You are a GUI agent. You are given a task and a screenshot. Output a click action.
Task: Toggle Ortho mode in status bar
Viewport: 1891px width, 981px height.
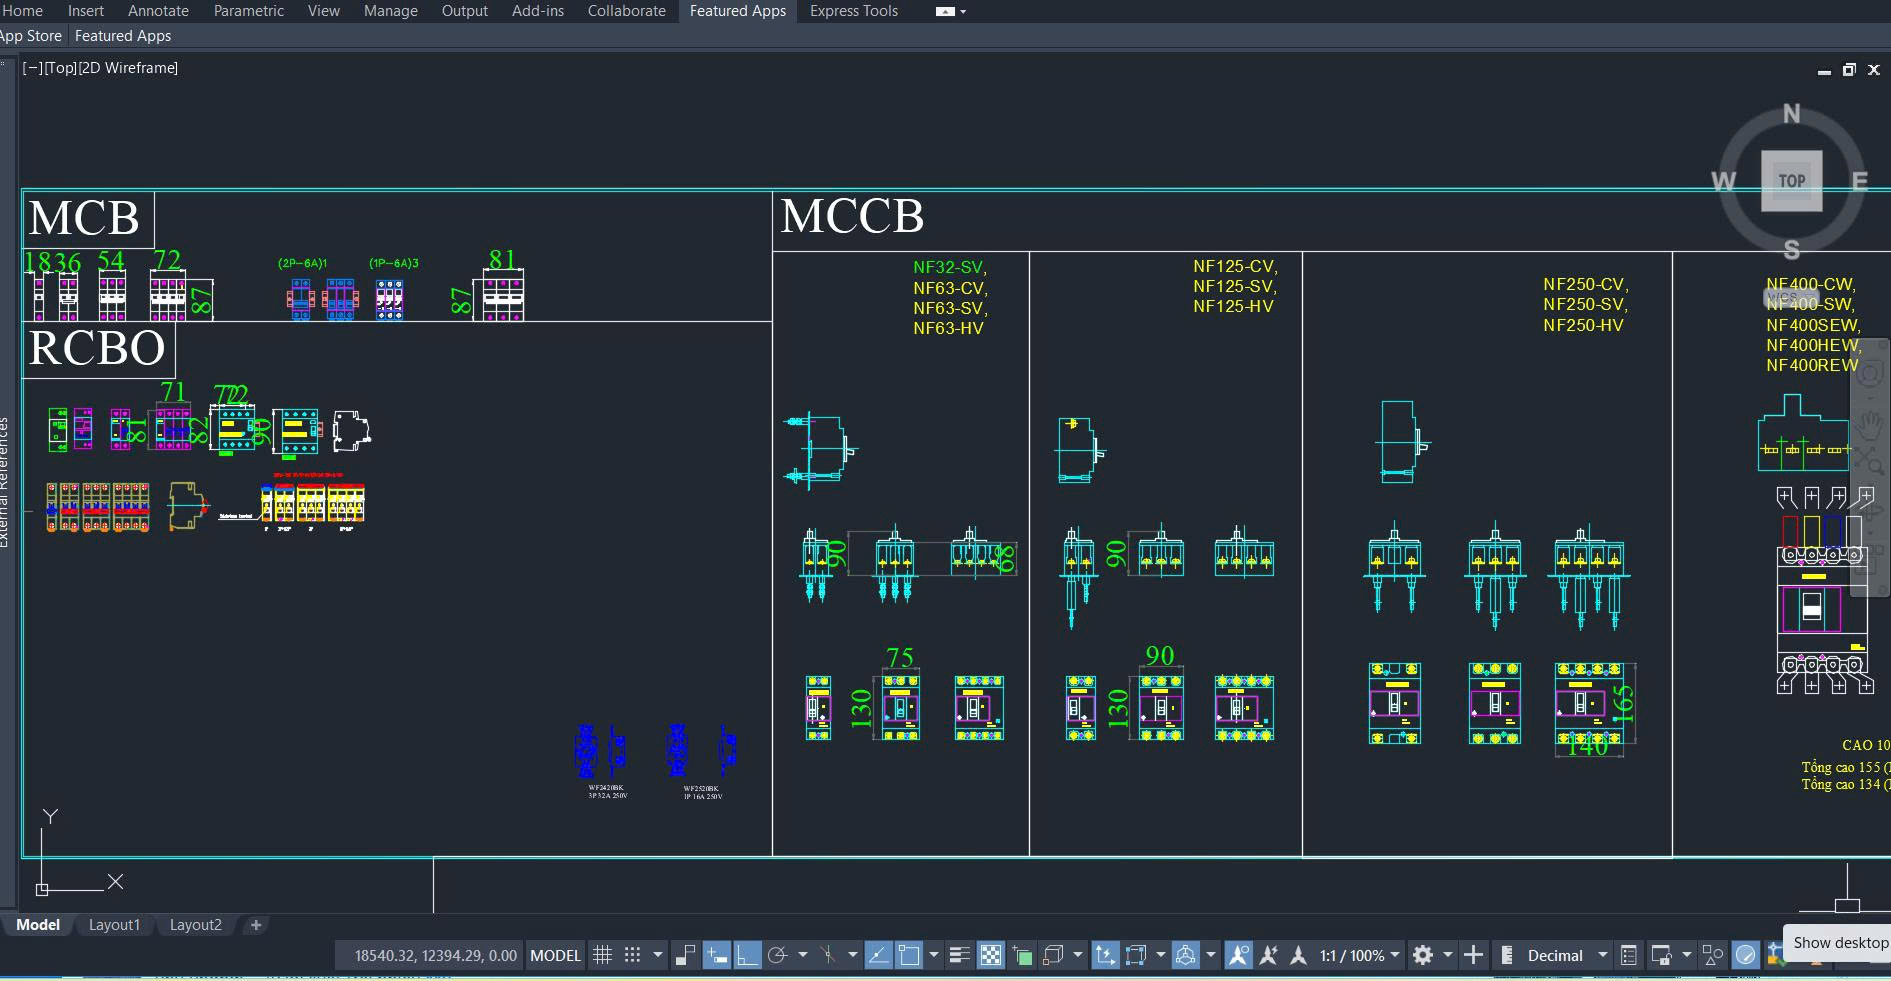(747, 955)
